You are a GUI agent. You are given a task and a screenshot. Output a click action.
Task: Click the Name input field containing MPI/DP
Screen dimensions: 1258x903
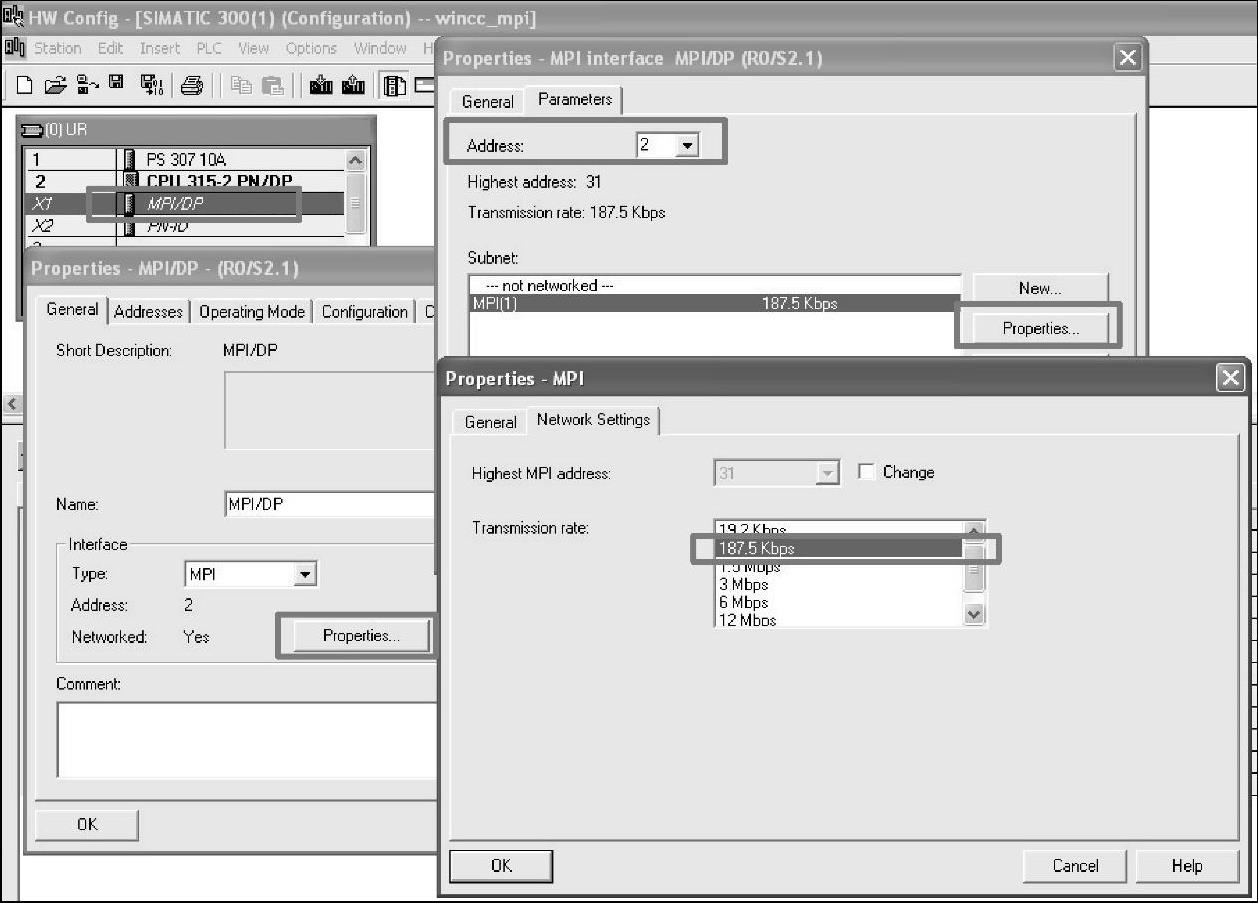tap(330, 505)
